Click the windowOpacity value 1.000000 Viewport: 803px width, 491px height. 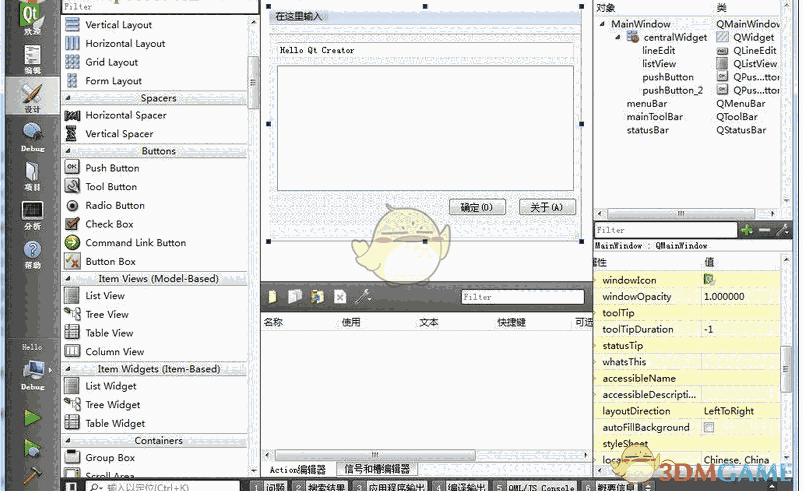(724, 296)
